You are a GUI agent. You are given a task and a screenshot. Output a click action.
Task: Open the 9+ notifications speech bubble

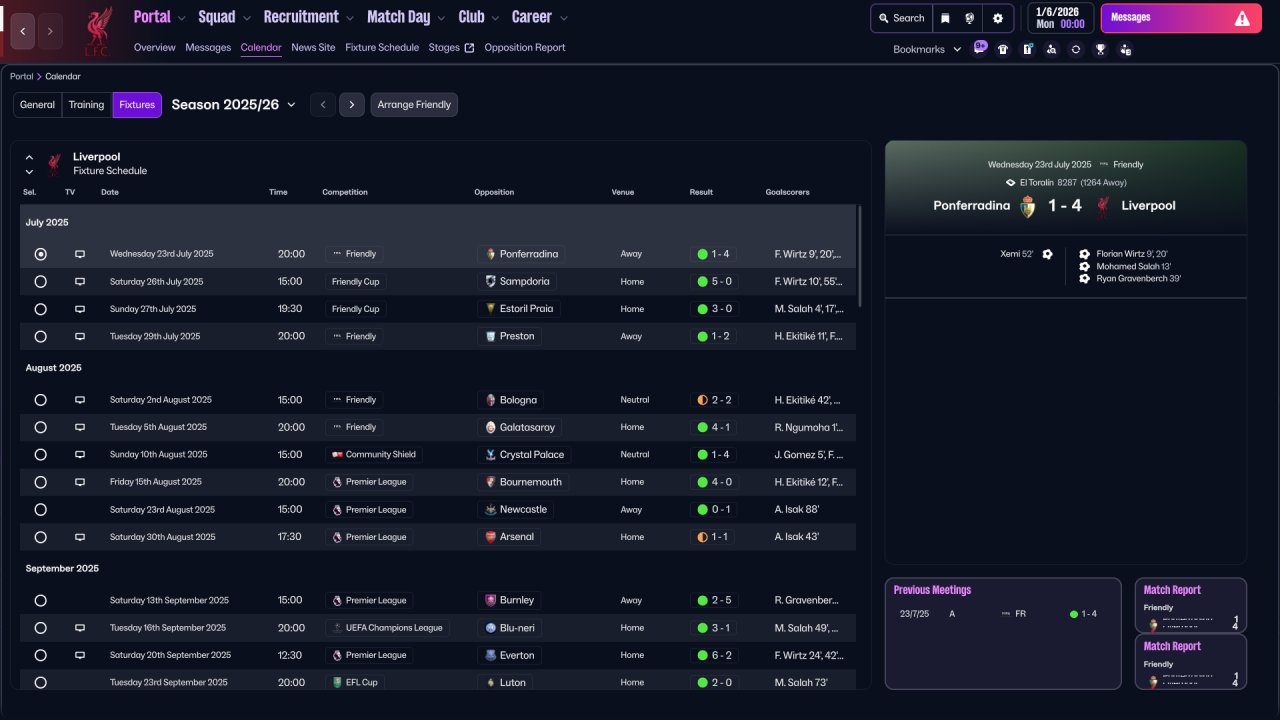click(980, 48)
